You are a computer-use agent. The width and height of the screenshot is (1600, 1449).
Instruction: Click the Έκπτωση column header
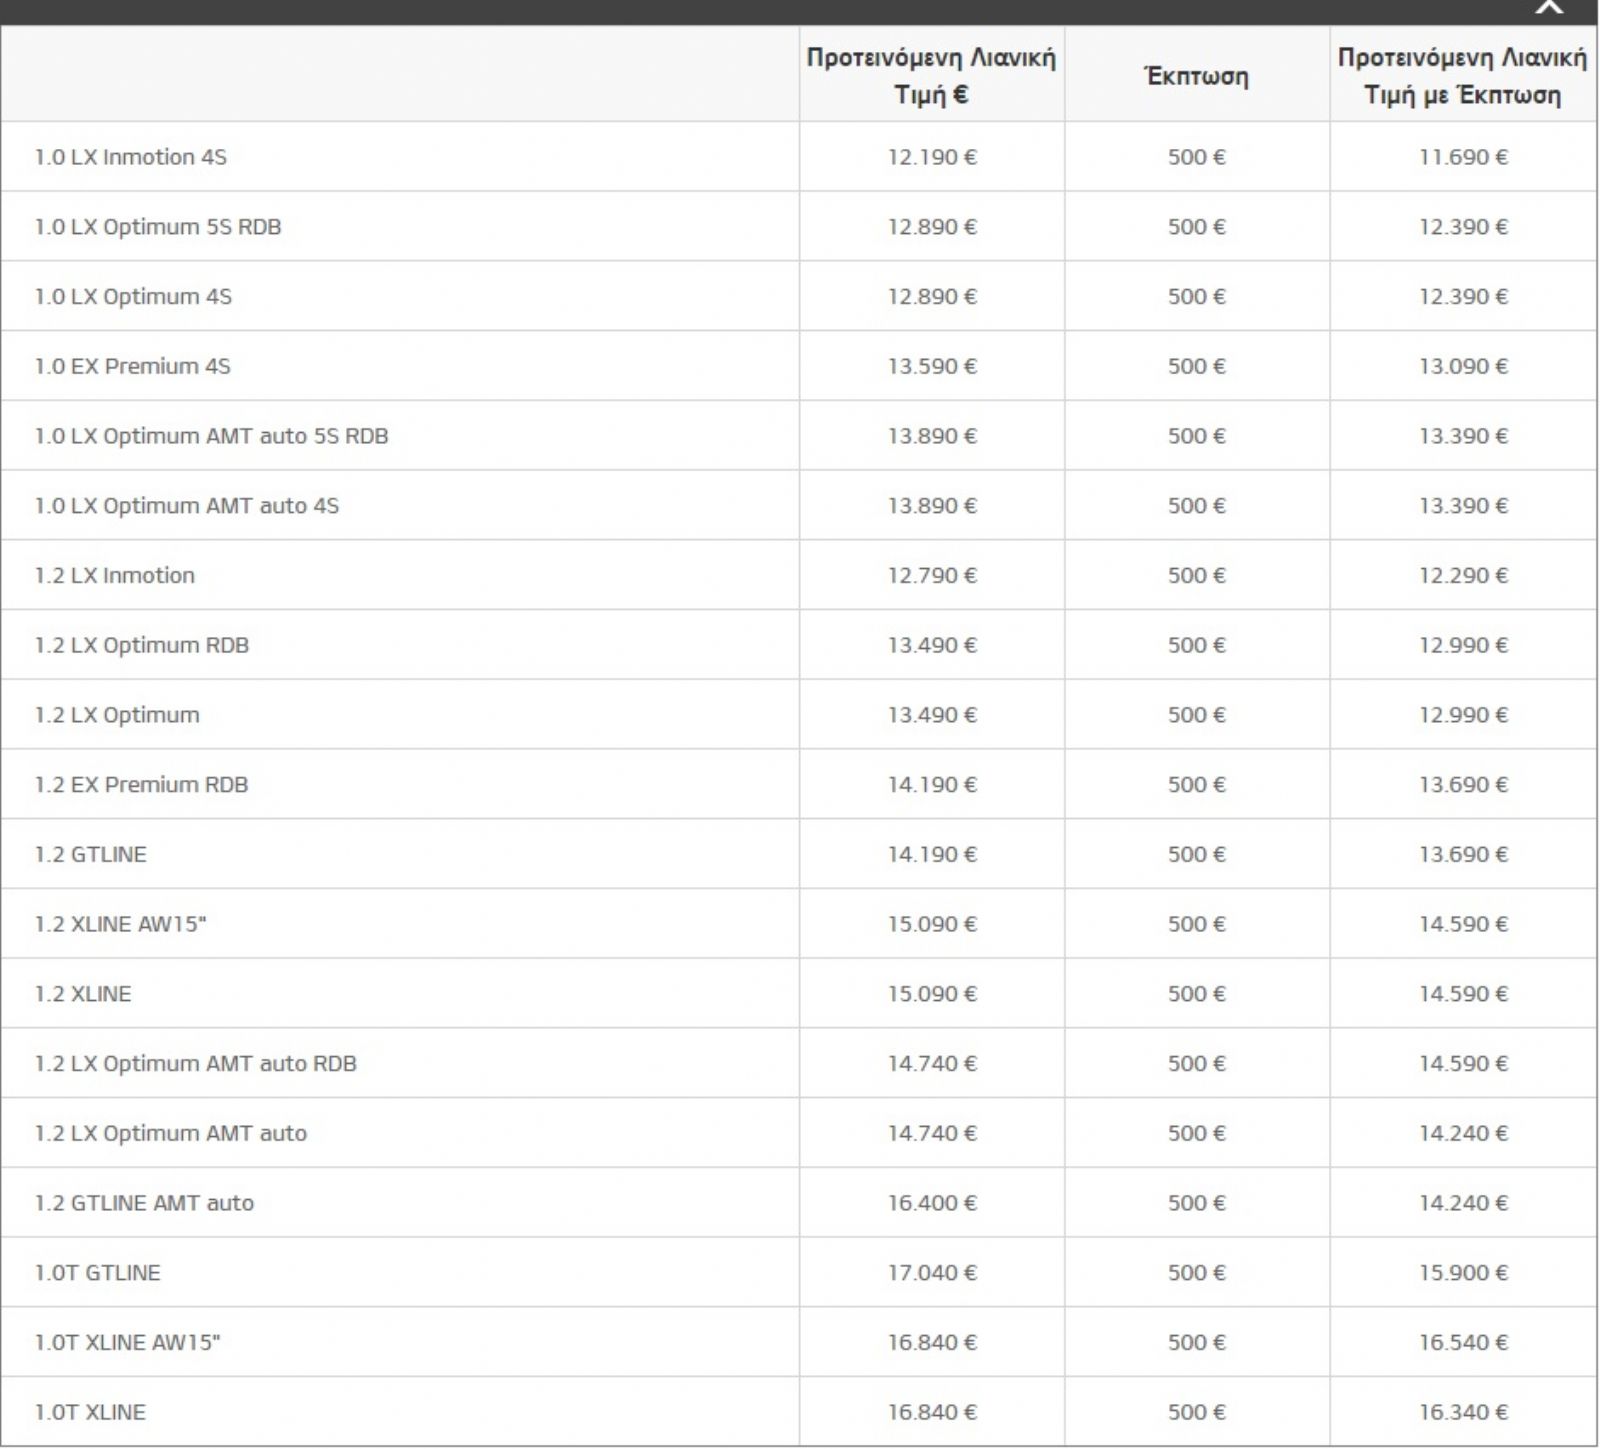tap(1196, 76)
